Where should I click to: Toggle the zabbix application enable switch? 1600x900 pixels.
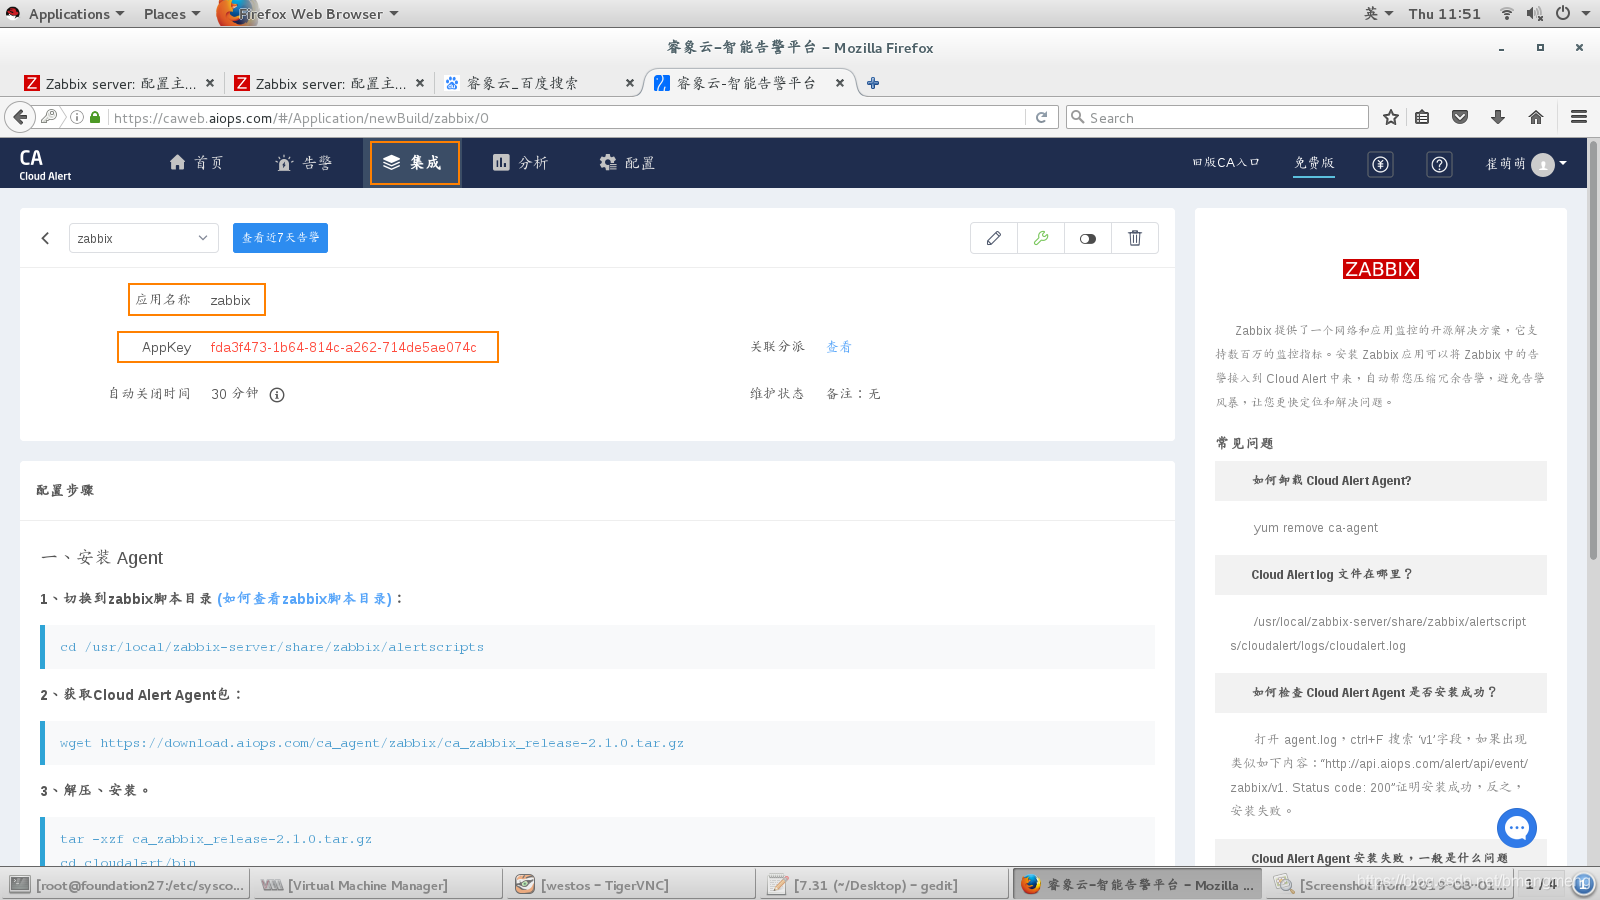[x=1088, y=238]
